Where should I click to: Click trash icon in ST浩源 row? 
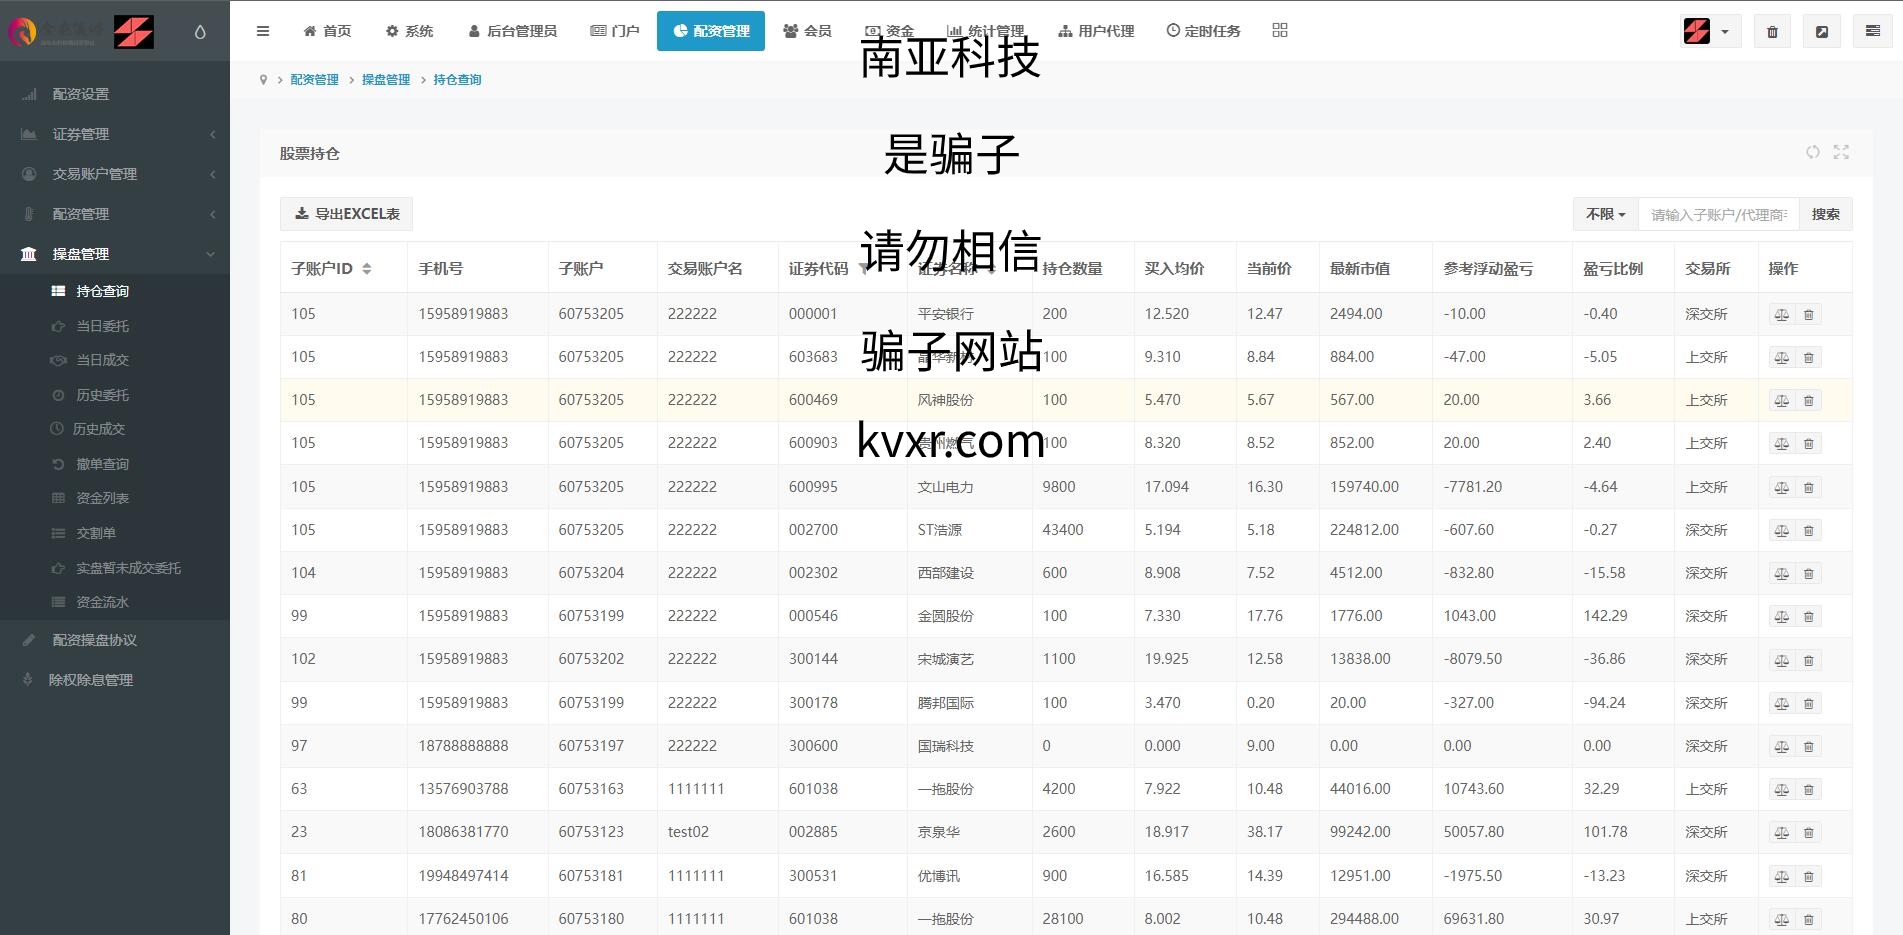(x=1808, y=531)
